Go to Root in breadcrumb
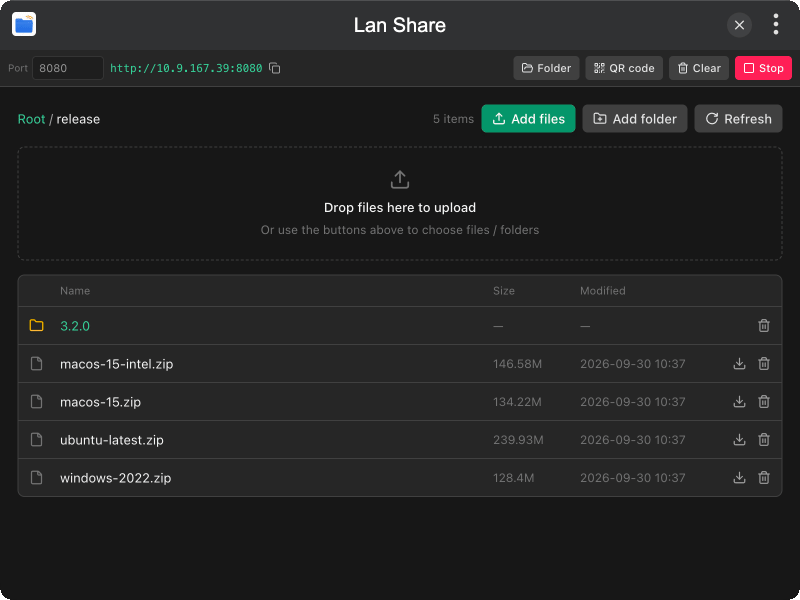 pyautogui.click(x=32, y=119)
